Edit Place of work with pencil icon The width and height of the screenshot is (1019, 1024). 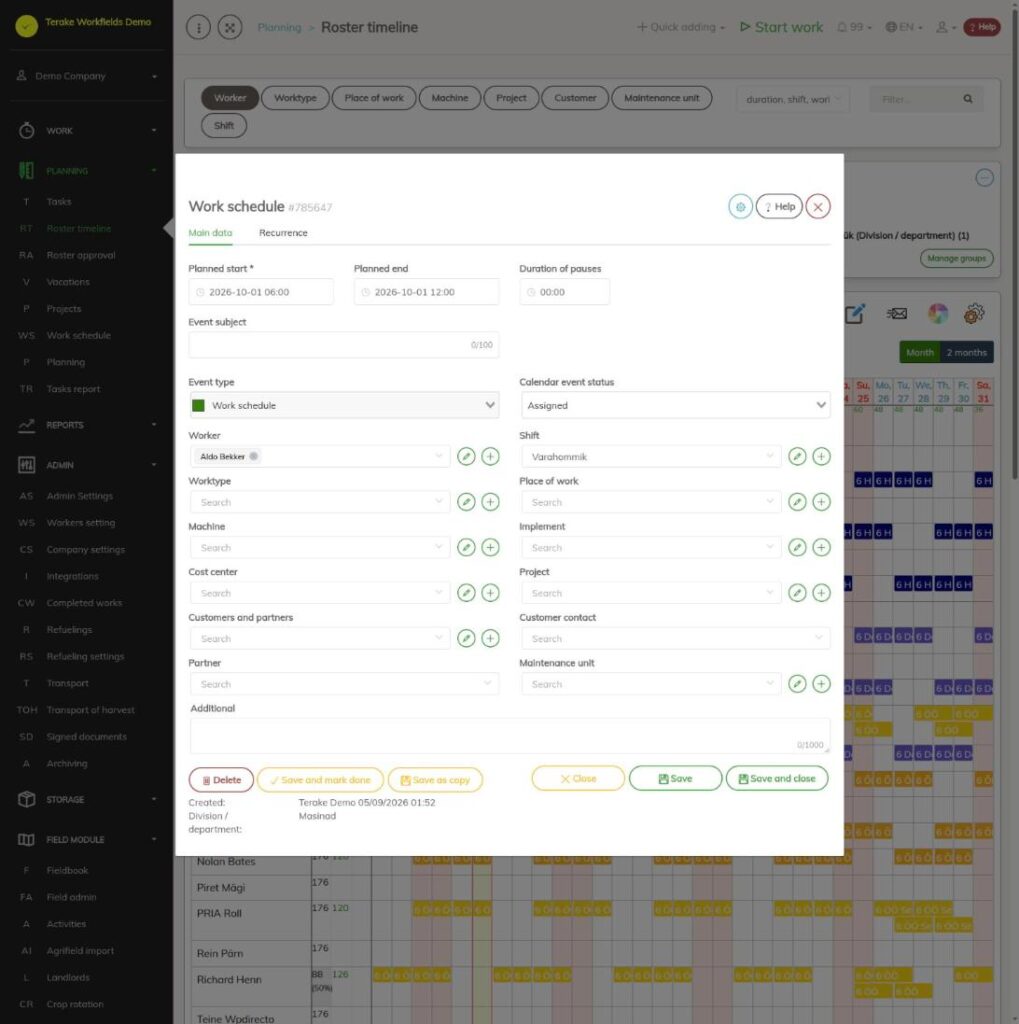click(x=797, y=502)
